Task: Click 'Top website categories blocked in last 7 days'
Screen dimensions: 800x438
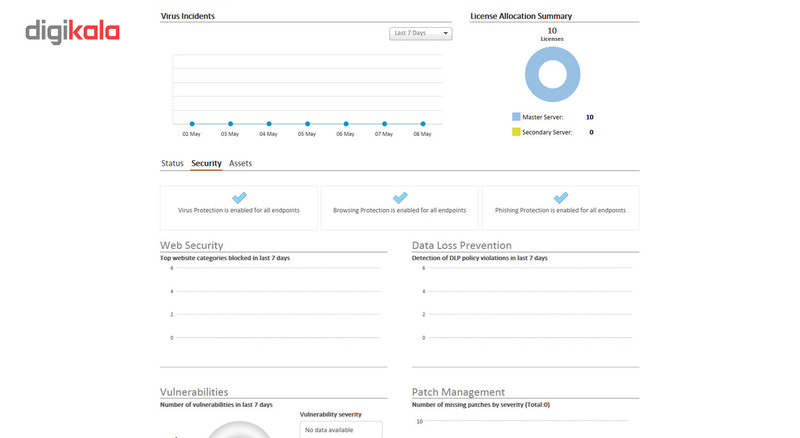Action: (x=225, y=258)
